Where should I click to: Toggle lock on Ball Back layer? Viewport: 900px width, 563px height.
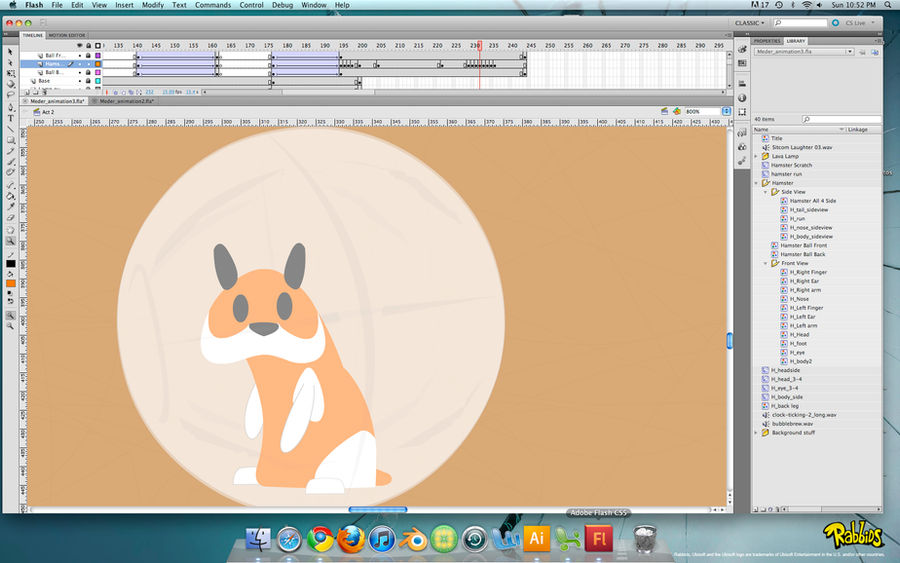(x=88, y=72)
